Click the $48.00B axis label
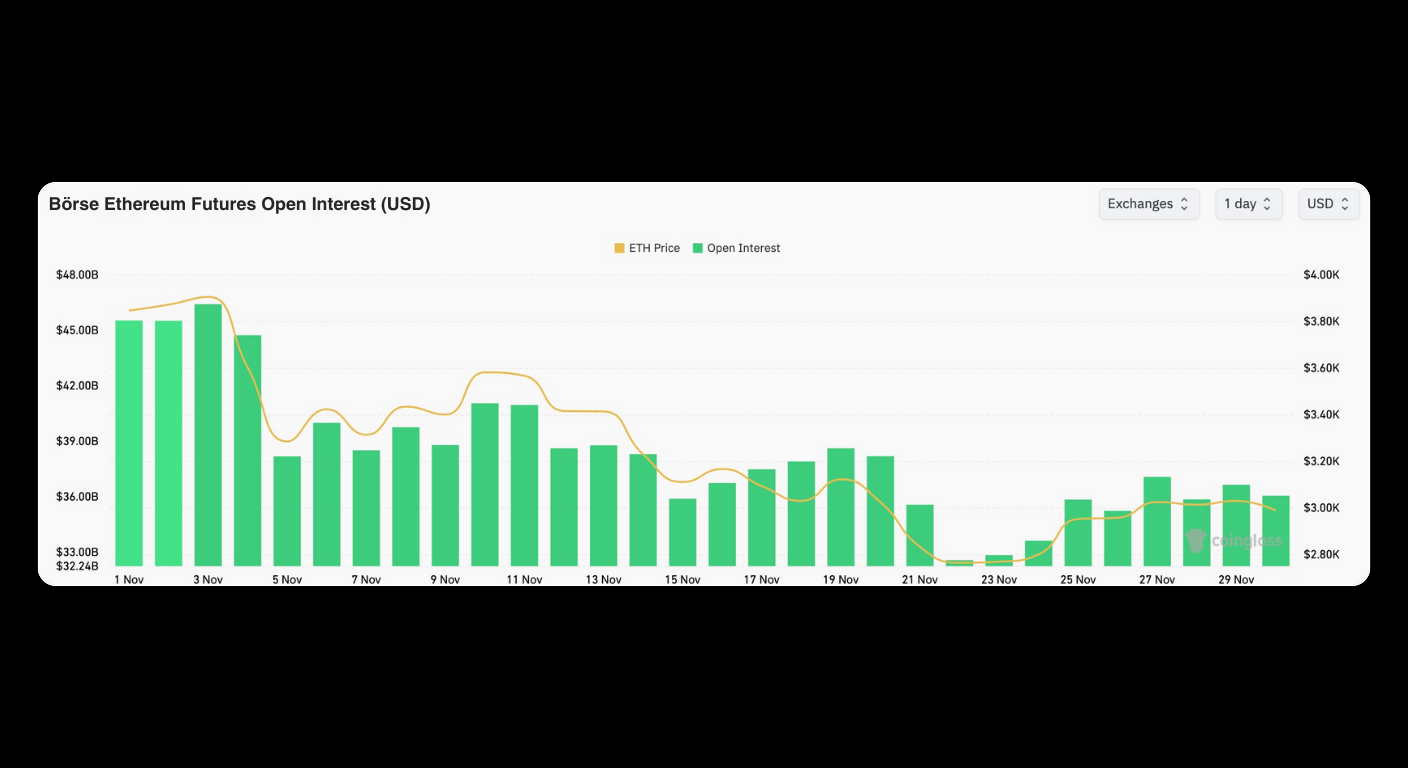The height and width of the screenshot is (768, 1408). pos(77,274)
